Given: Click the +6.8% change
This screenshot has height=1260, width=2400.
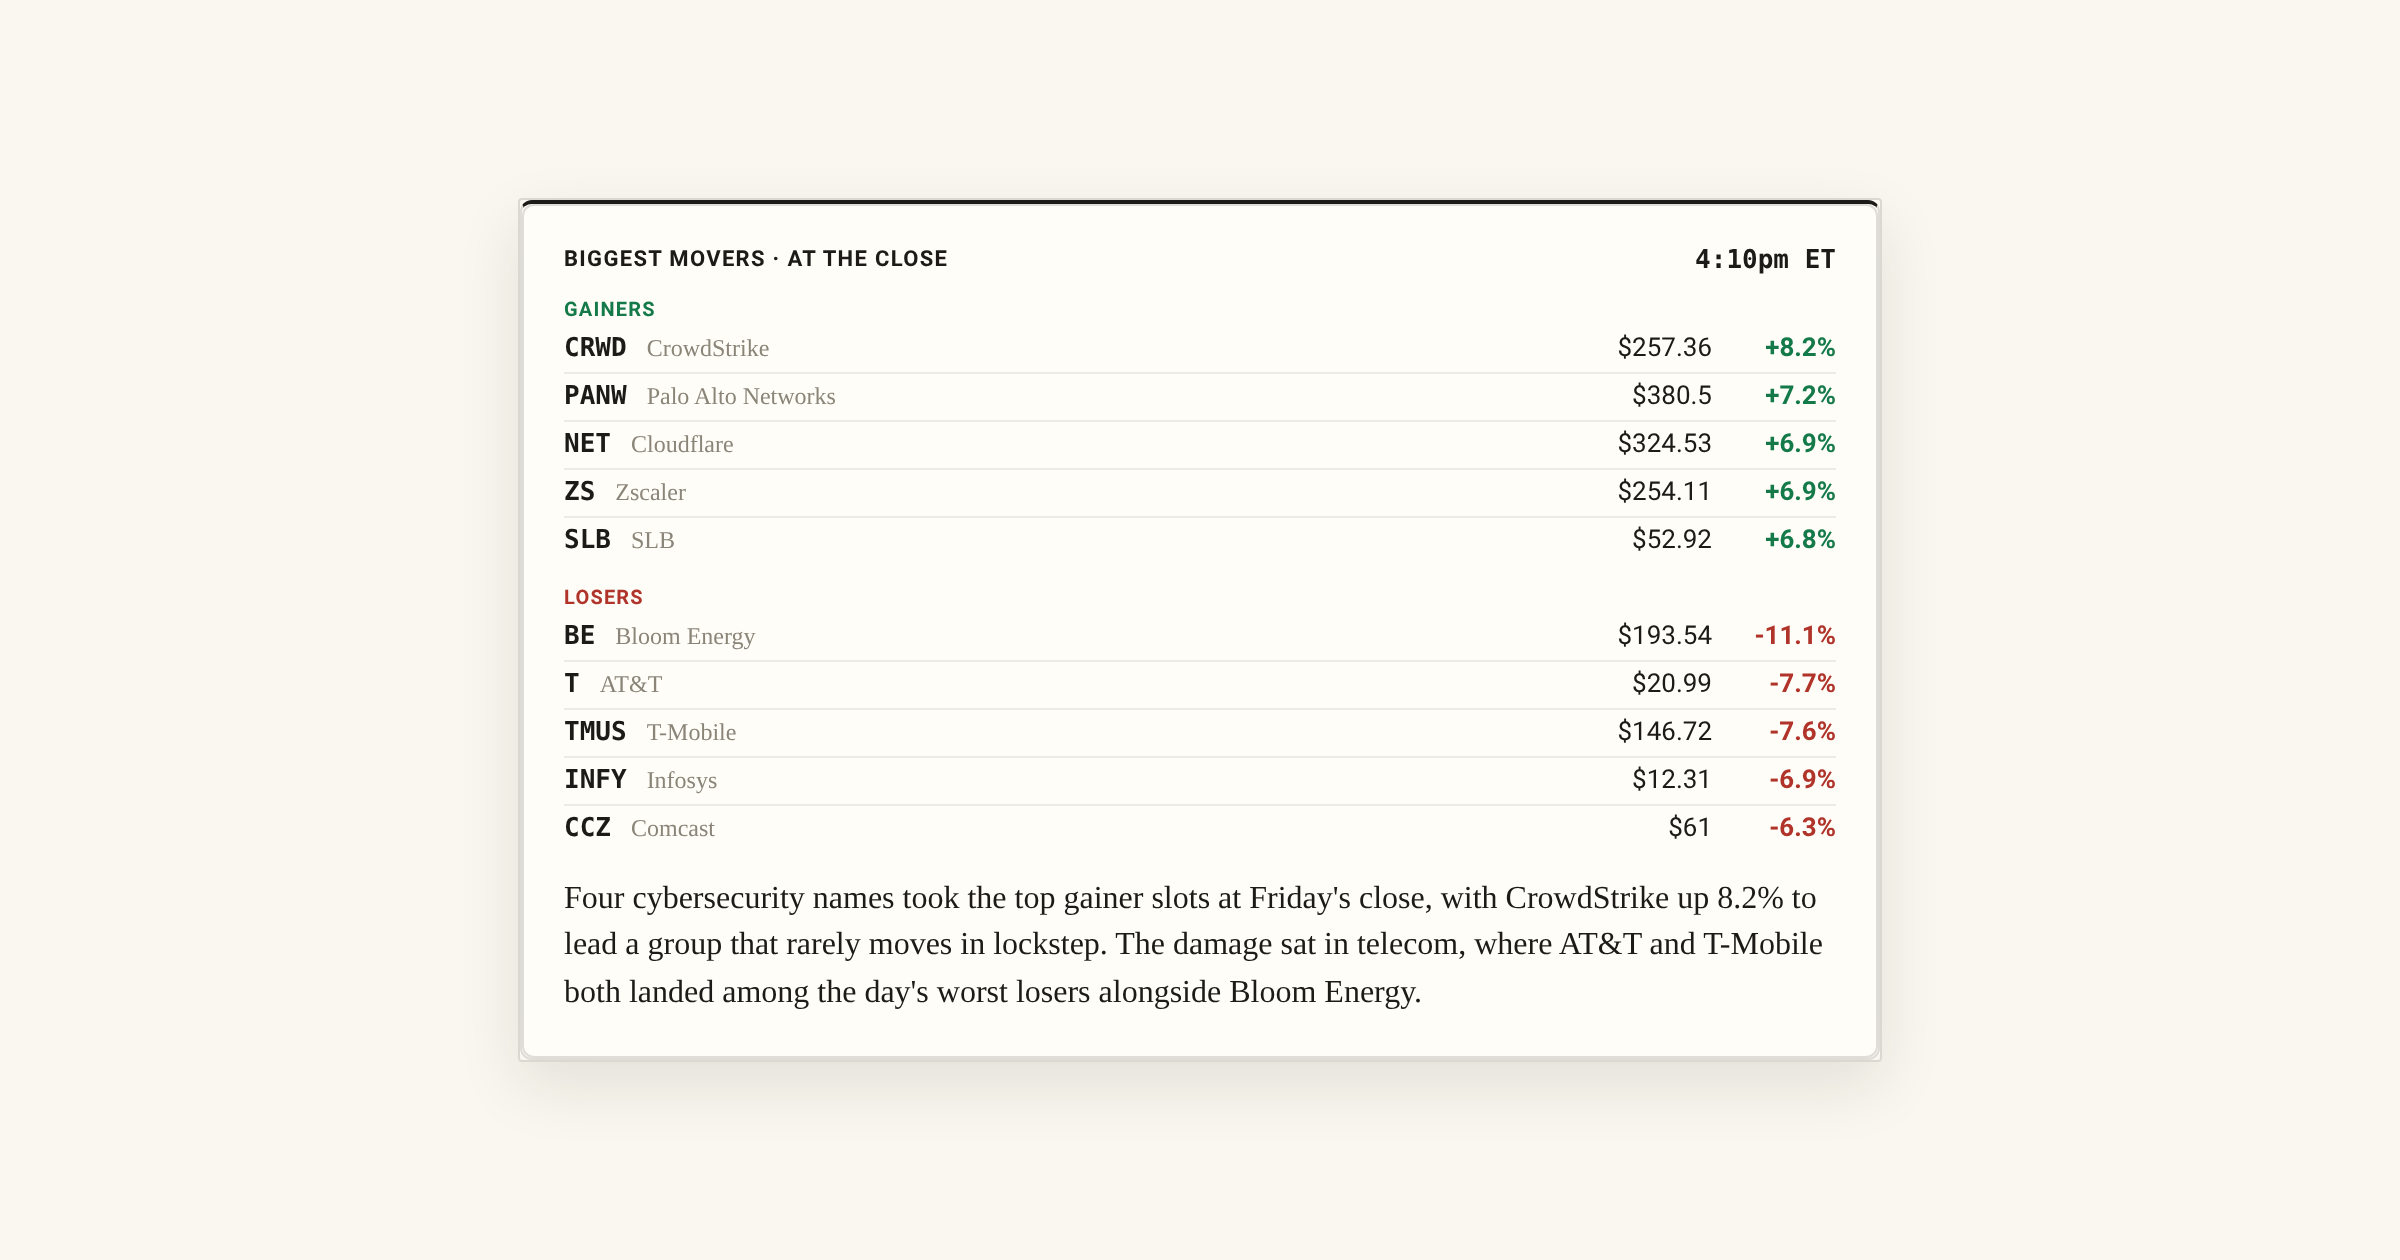Looking at the screenshot, I should click(x=1799, y=539).
